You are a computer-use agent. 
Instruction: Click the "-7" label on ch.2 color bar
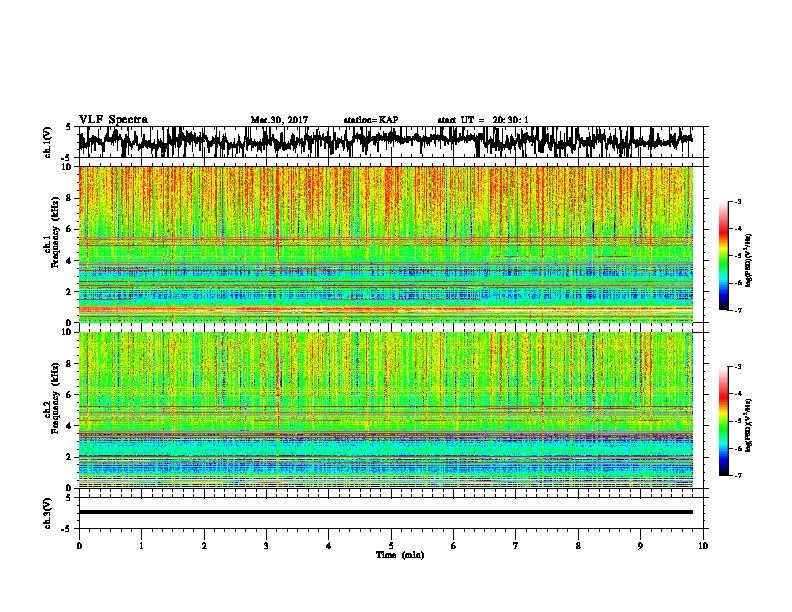(737, 475)
